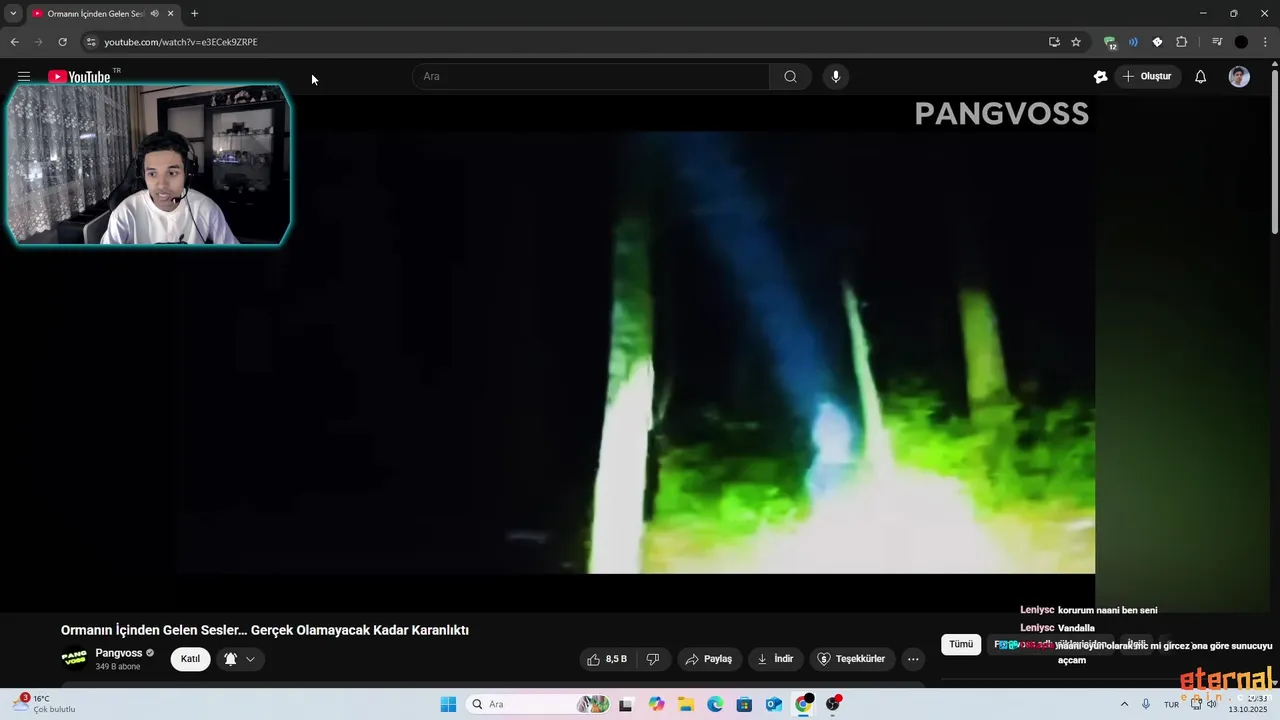Open the green extension with badge 12
1280x720 pixels.
(1110, 42)
